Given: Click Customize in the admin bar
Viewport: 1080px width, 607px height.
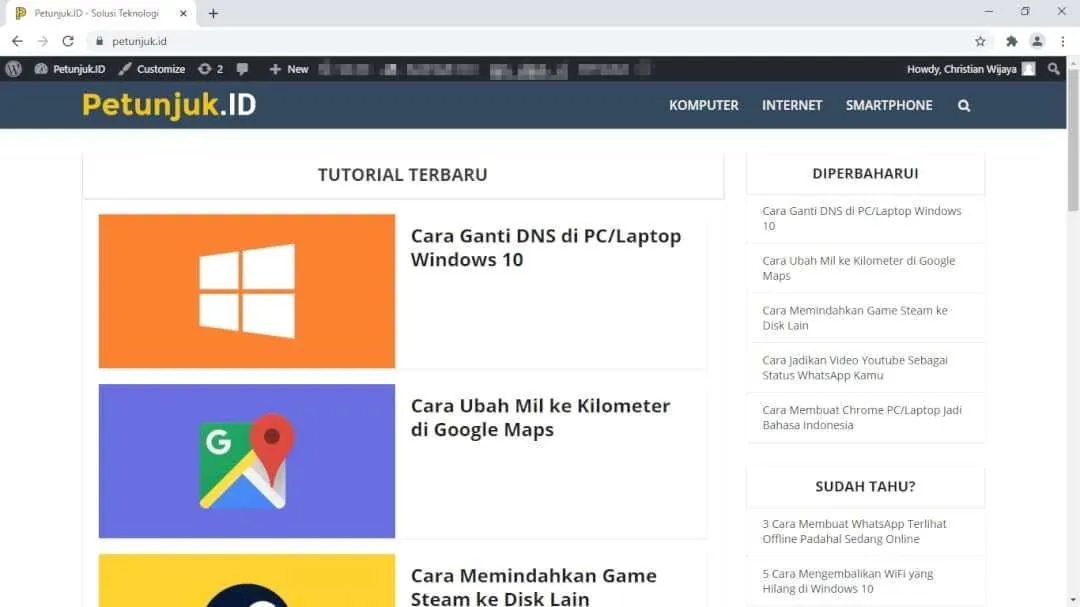Looking at the screenshot, I should (152, 69).
